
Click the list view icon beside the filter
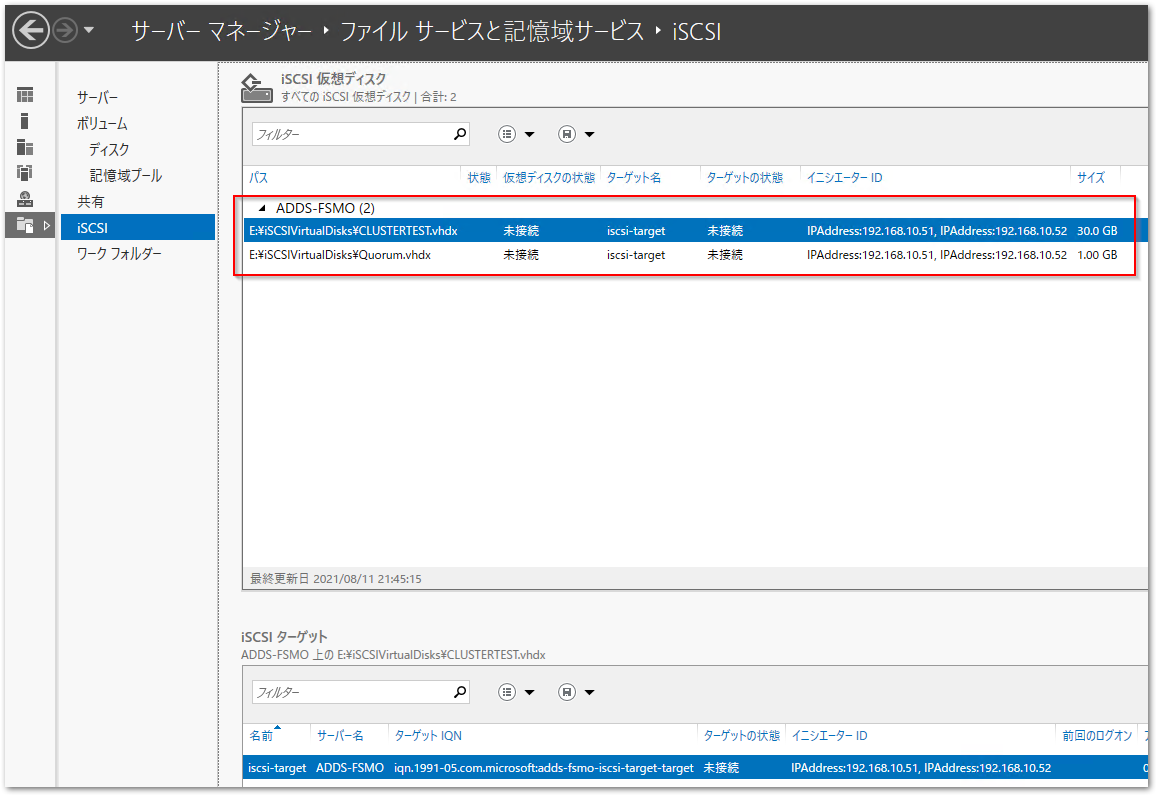pyautogui.click(x=505, y=133)
